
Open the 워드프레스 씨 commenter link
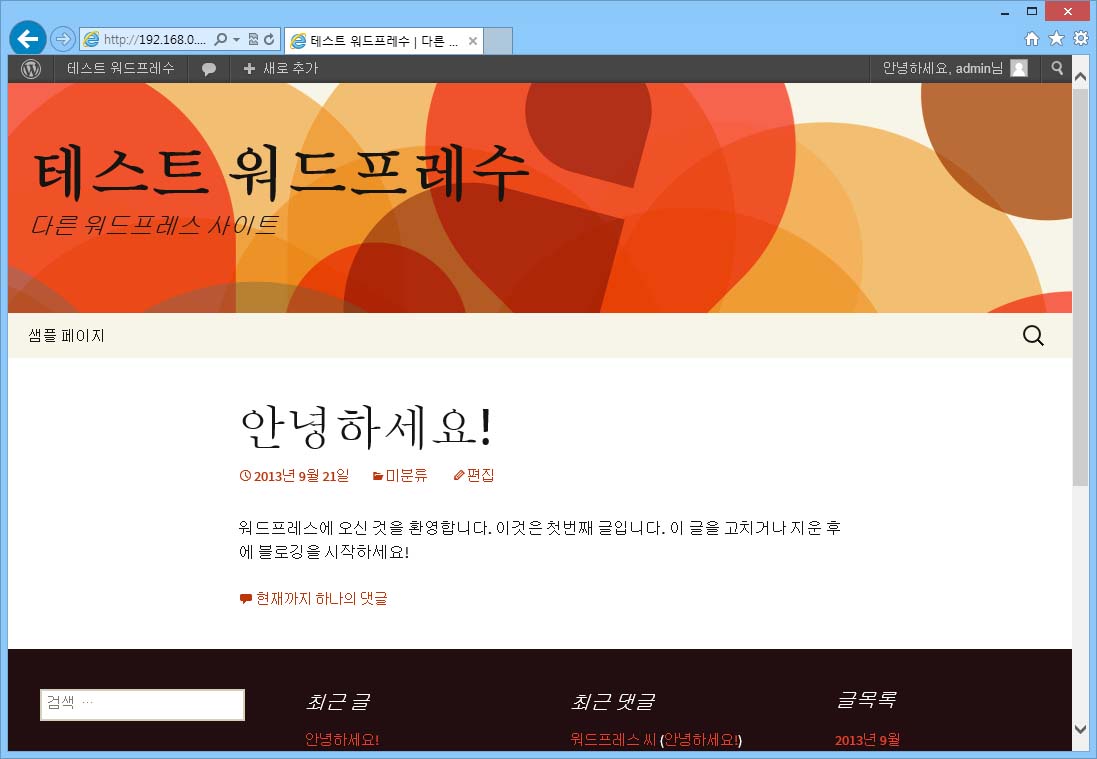tap(613, 739)
